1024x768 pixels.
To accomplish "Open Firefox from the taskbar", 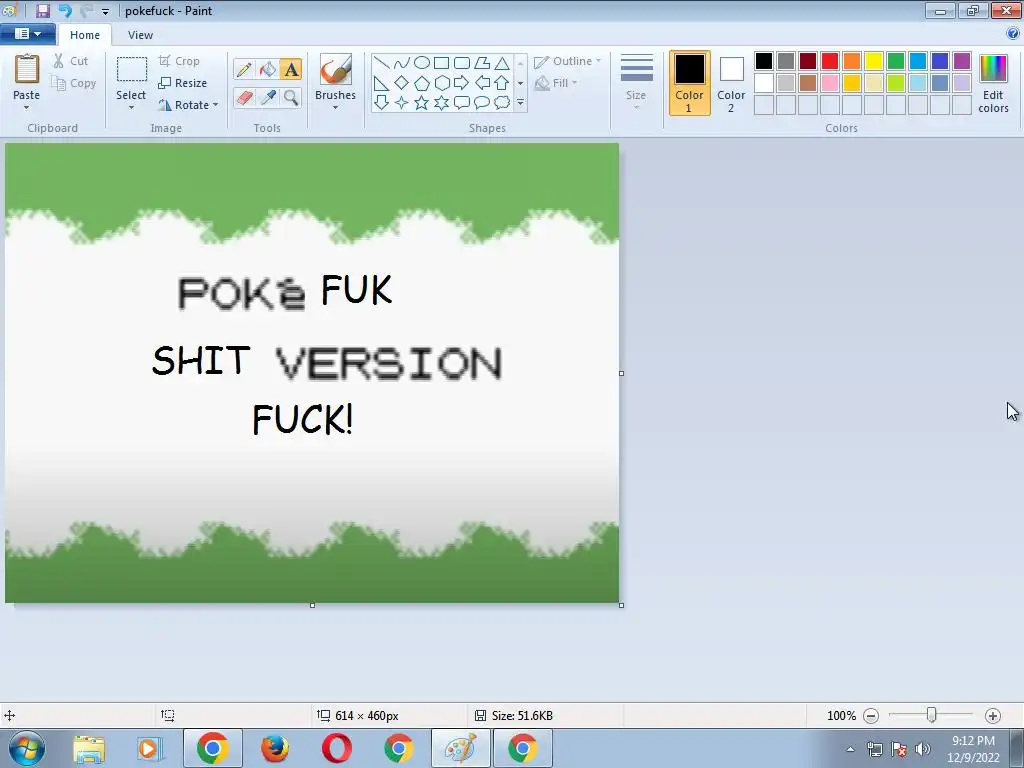I will point(275,748).
